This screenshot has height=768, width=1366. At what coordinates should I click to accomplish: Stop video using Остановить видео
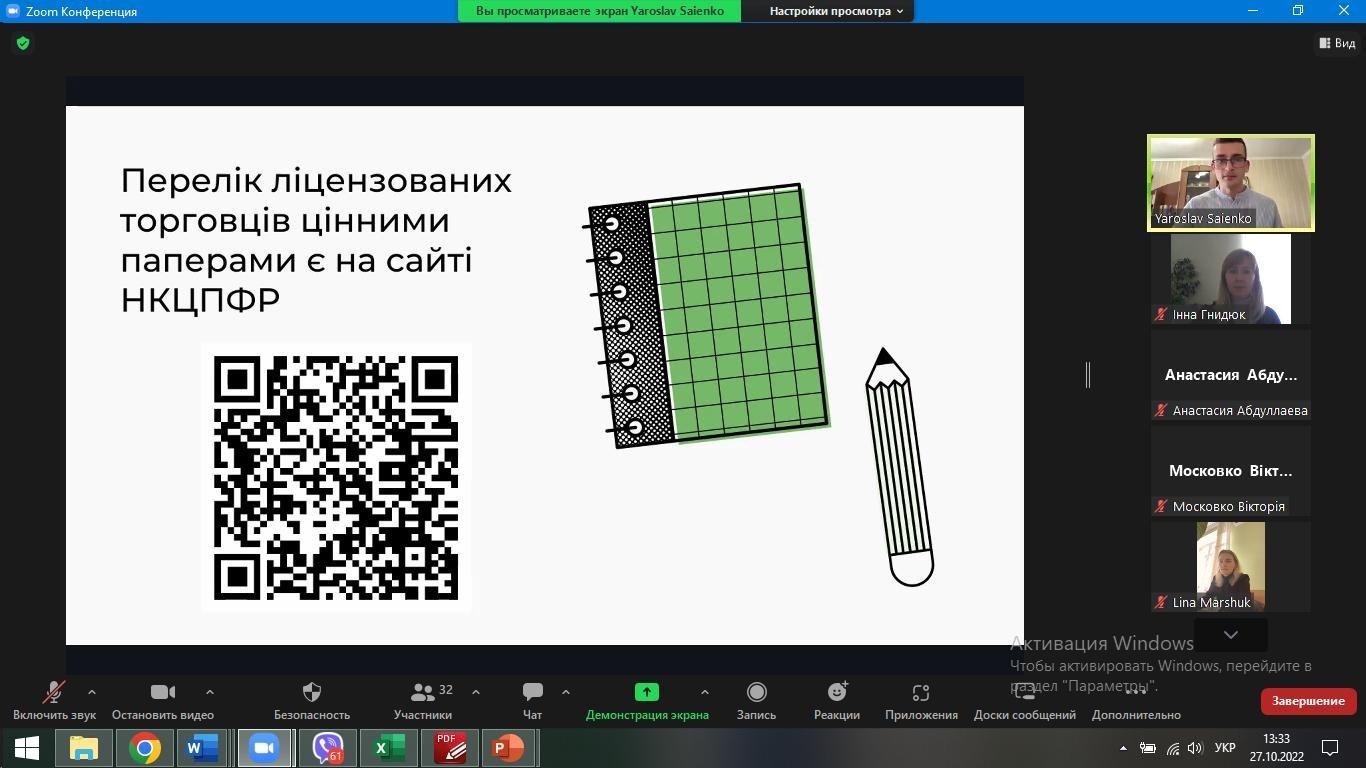(x=162, y=693)
